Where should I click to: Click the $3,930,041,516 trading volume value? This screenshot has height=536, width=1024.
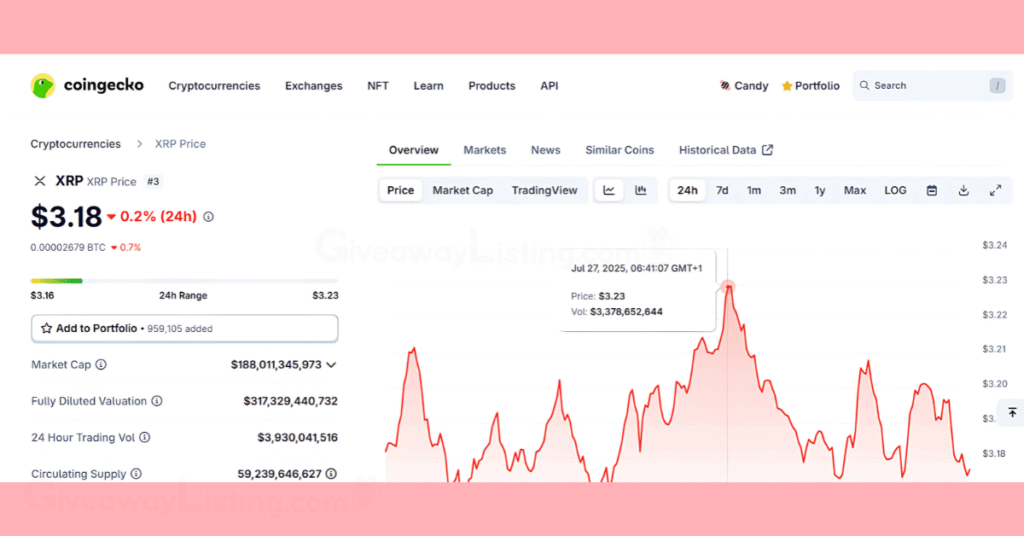[x=297, y=437]
